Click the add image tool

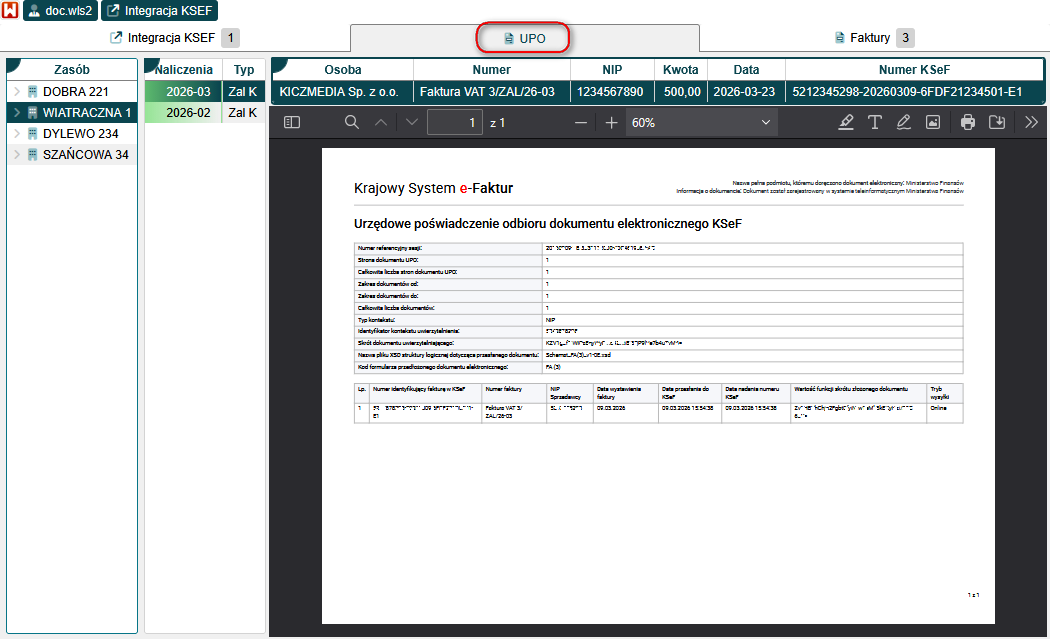(x=933, y=122)
